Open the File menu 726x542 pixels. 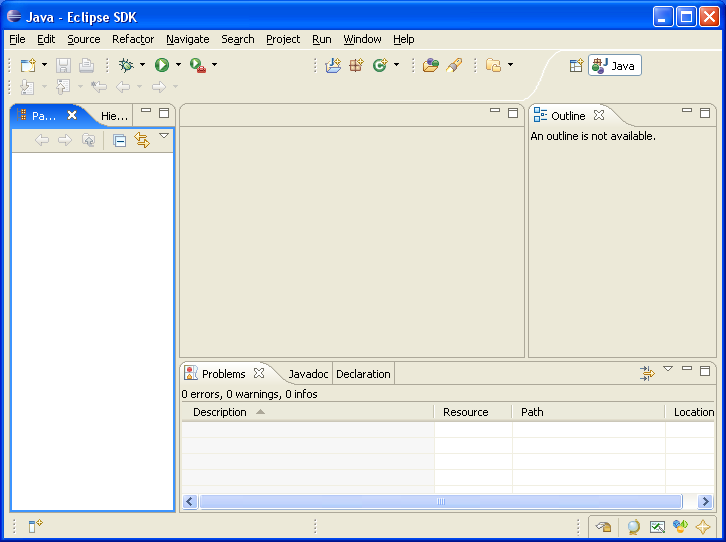tap(17, 39)
